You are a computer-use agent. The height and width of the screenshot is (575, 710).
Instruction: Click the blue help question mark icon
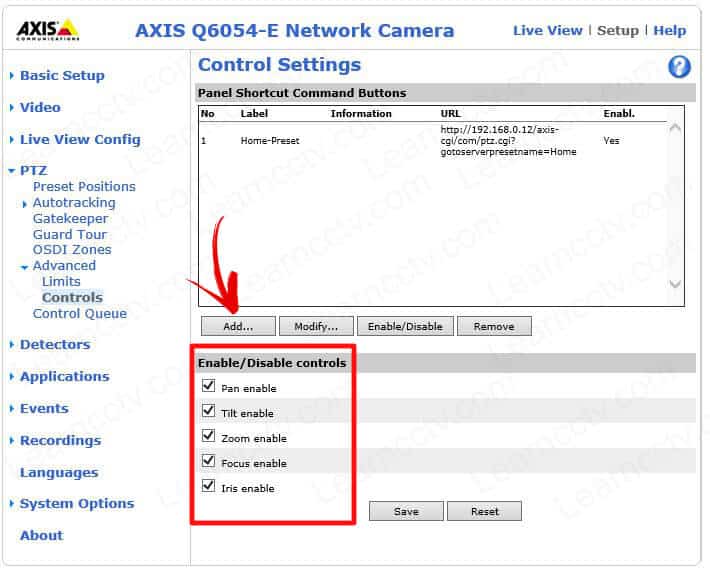click(679, 67)
